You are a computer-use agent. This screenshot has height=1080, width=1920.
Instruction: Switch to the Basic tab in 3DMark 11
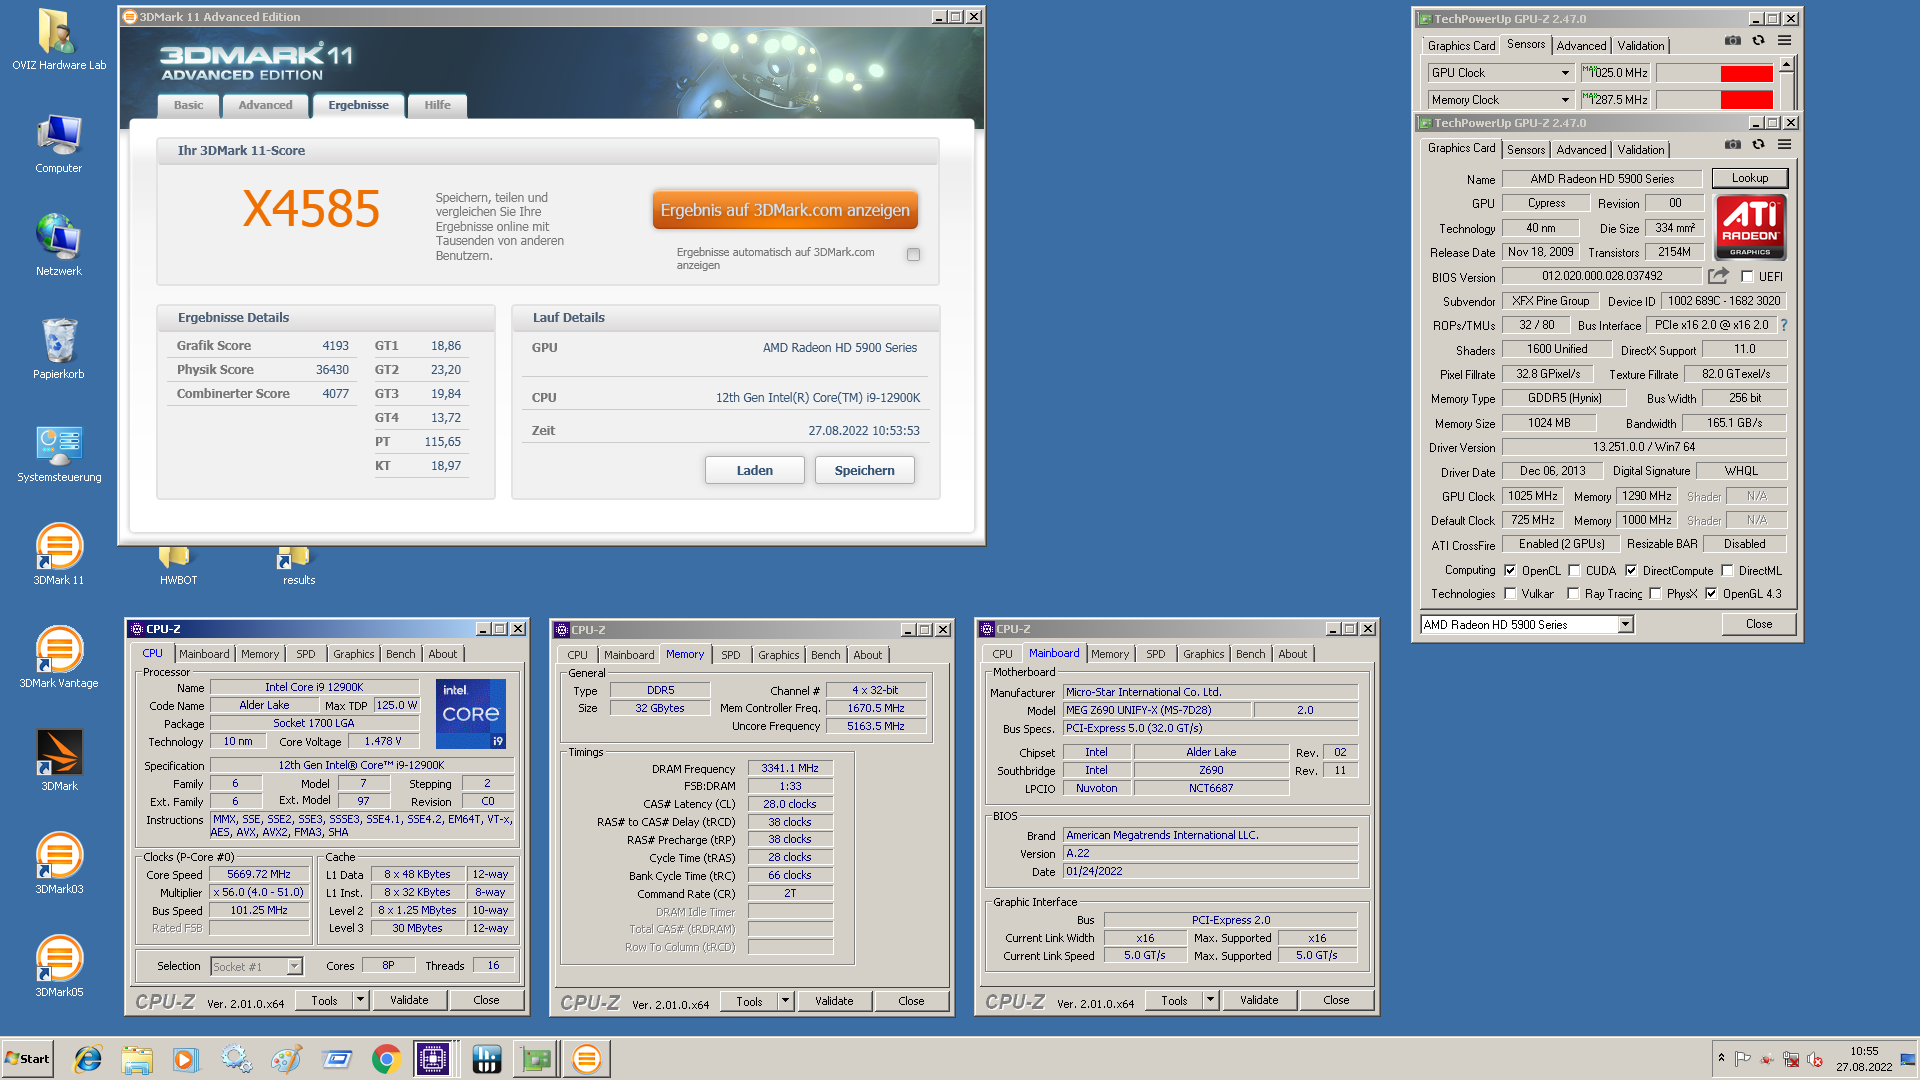click(188, 105)
